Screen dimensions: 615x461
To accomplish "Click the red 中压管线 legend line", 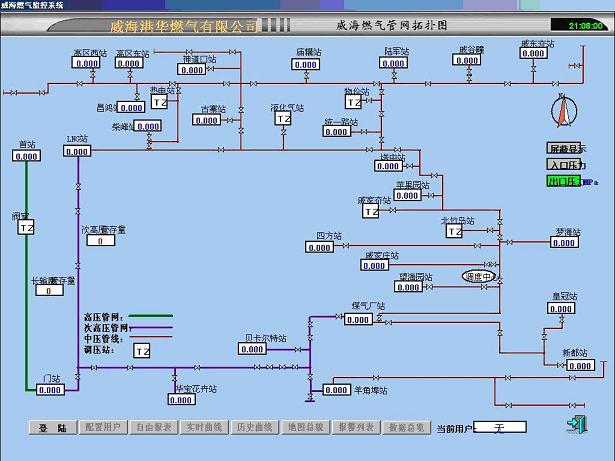I will [x=151, y=337].
